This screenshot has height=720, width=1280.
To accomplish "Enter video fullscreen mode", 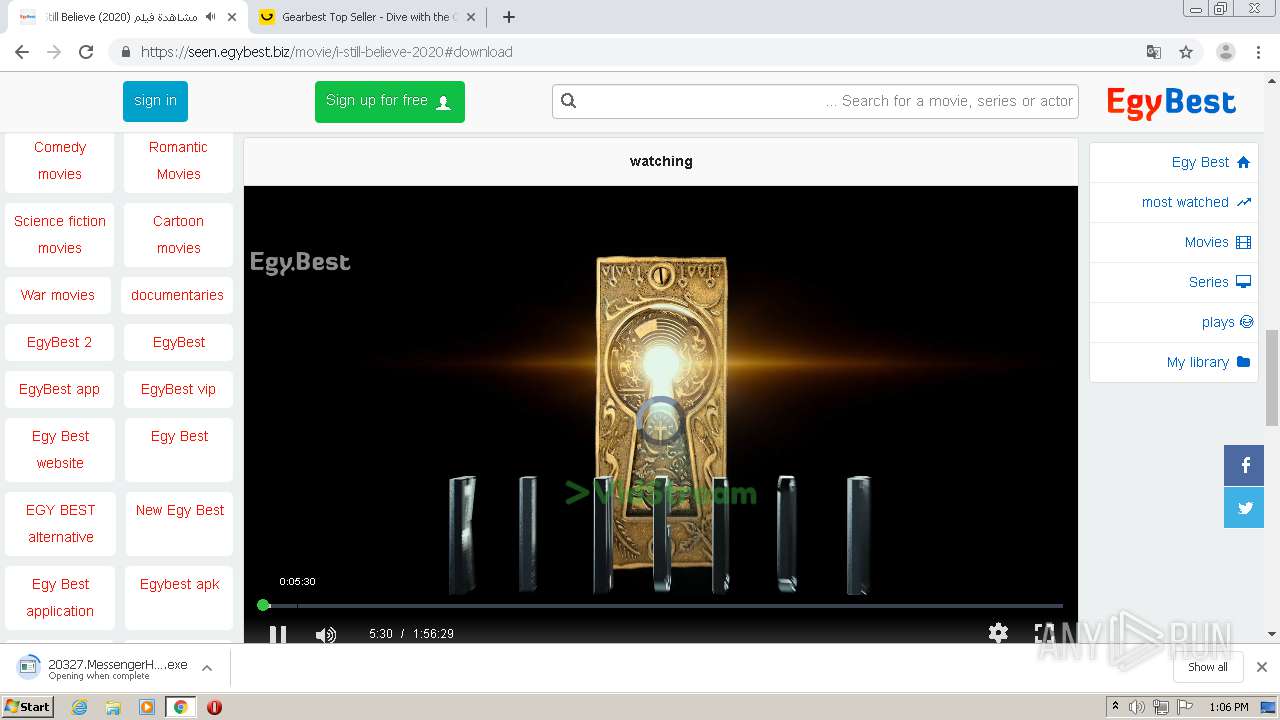I will (1045, 633).
